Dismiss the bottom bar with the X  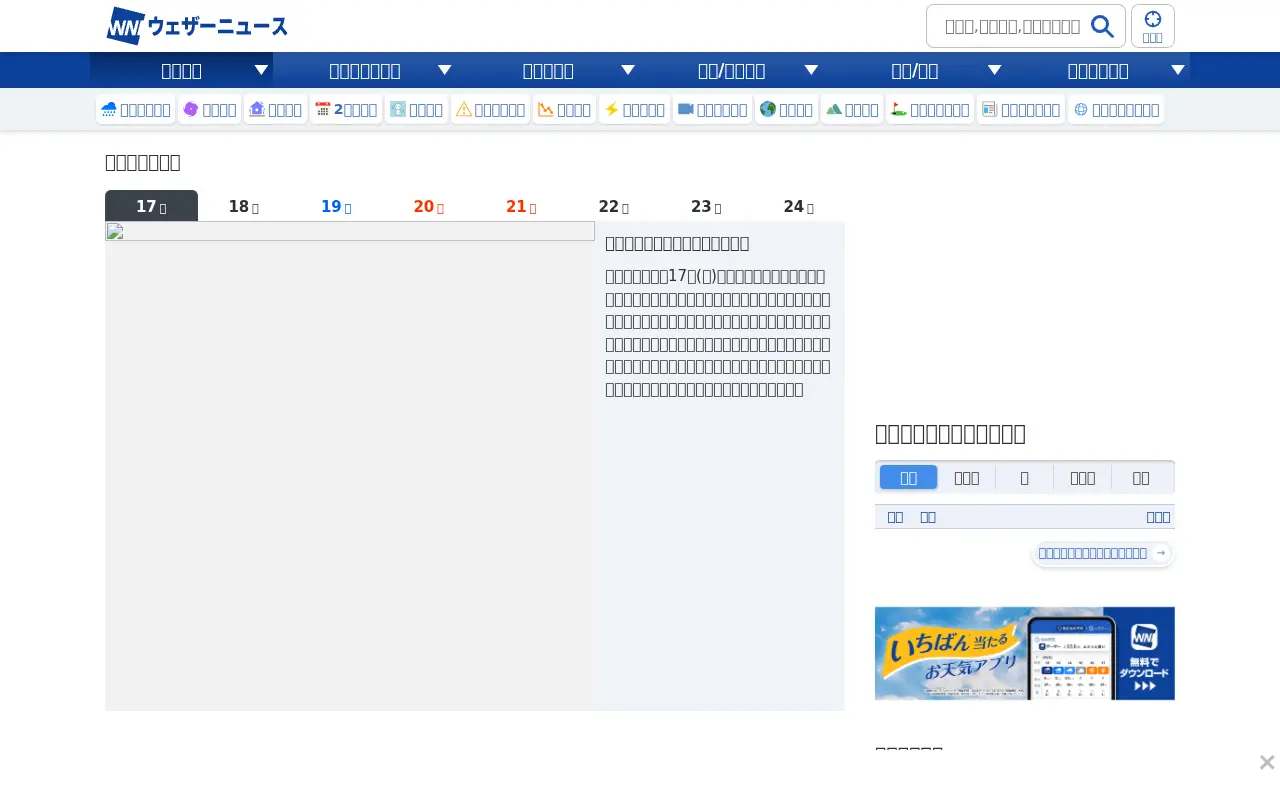[x=1267, y=763]
